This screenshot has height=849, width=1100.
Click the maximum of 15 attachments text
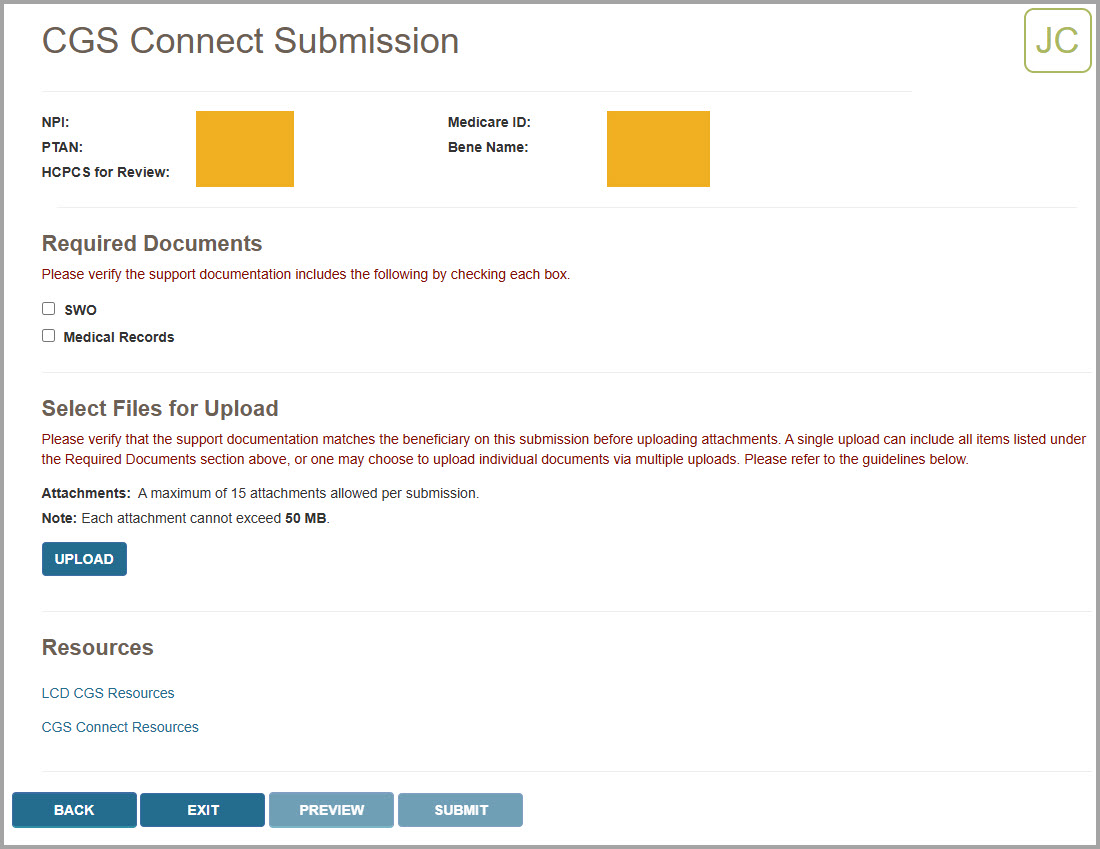pos(309,493)
